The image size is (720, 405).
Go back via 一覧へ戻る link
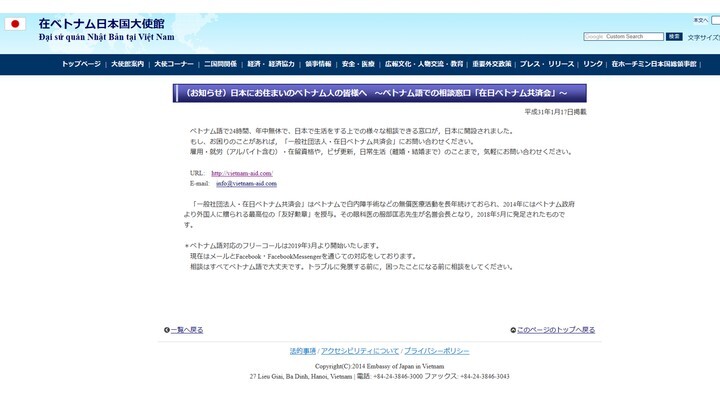pos(187,330)
